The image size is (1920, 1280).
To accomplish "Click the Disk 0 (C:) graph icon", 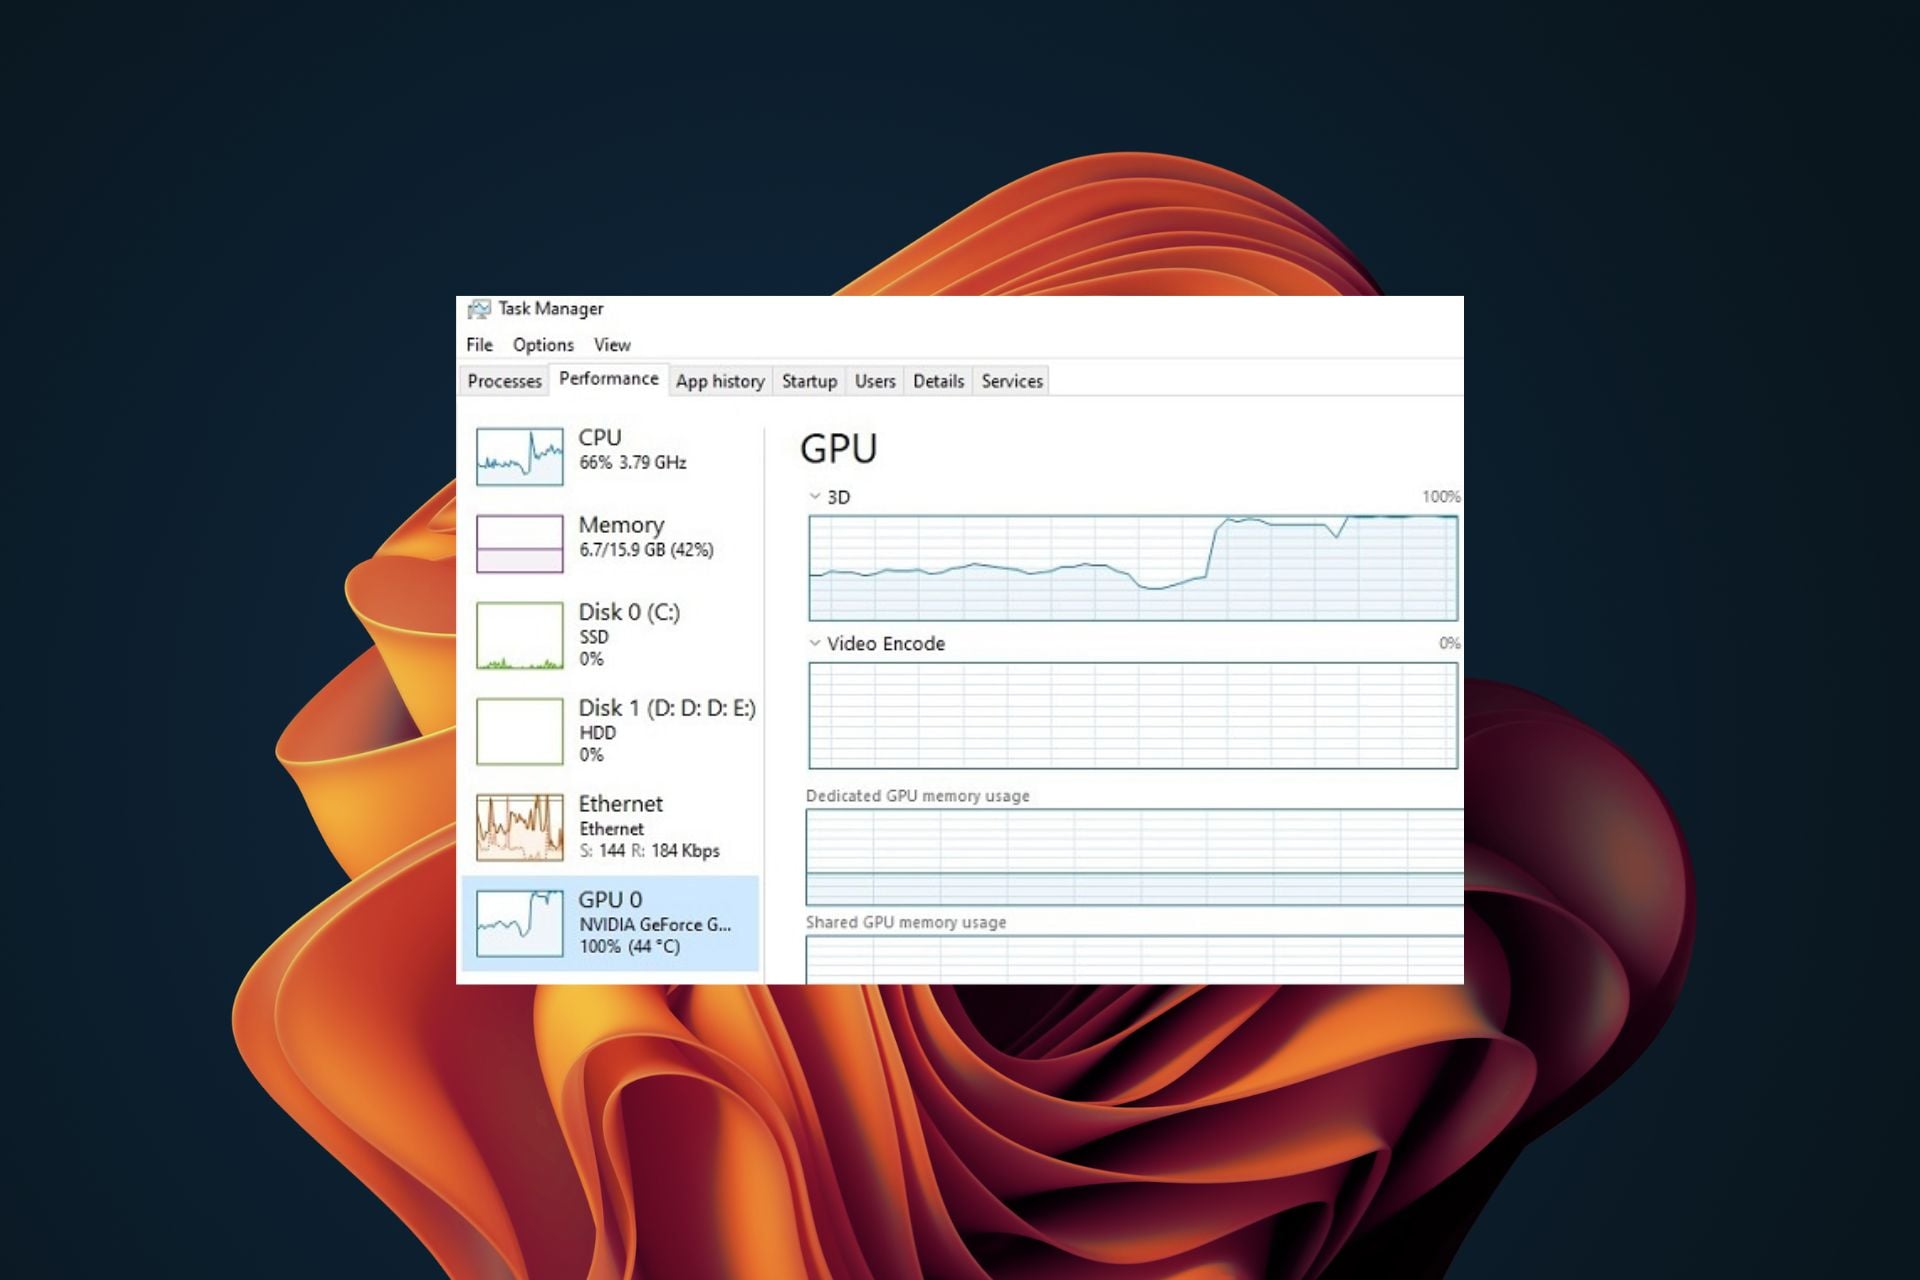I will (519, 636).
